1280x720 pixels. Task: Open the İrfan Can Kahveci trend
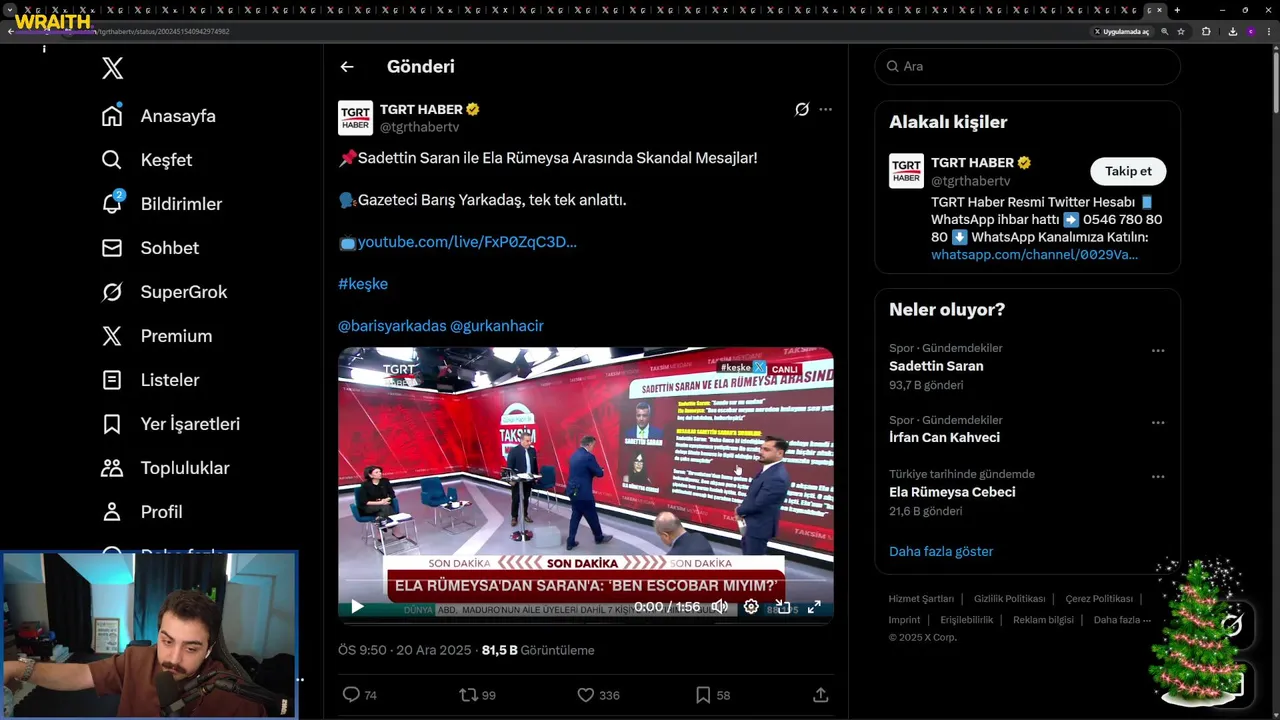pos(944,438)
